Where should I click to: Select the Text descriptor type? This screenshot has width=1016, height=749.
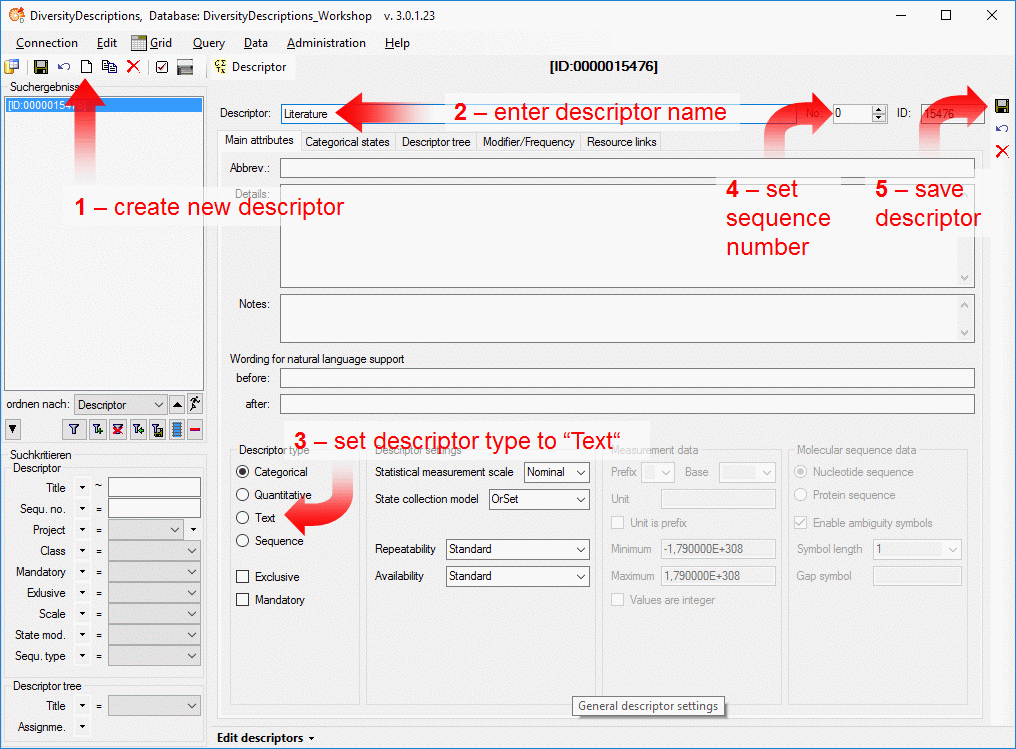242,518
